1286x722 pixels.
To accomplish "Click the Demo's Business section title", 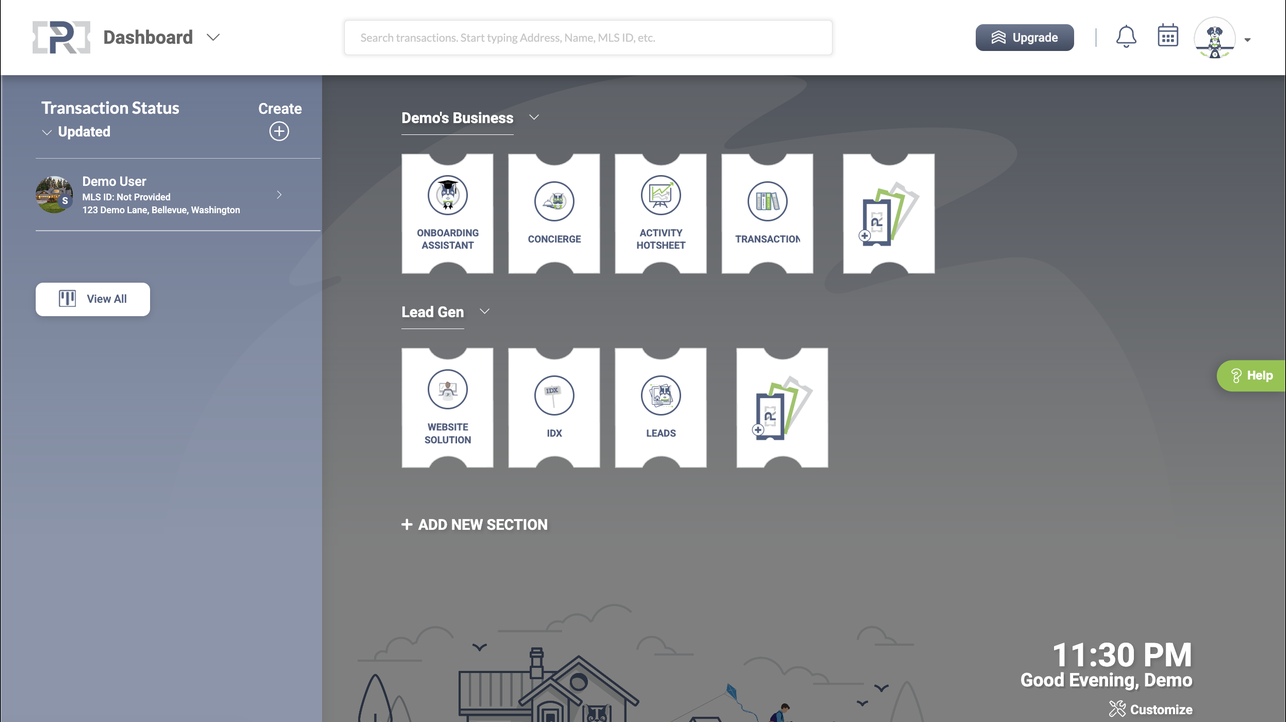I will [457, 118].
